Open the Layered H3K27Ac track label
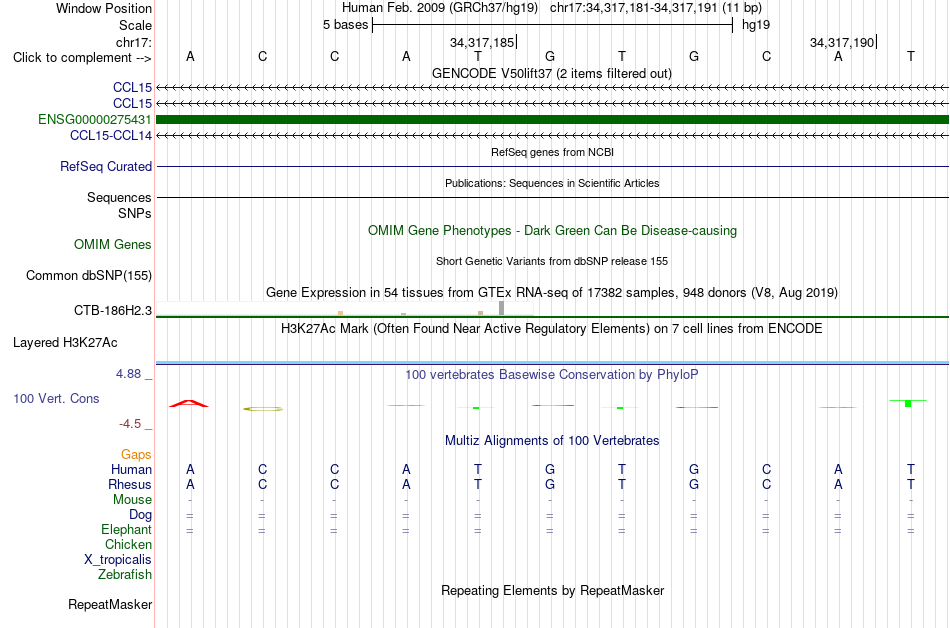Screen dimensions: 950x628 (65, 342)
